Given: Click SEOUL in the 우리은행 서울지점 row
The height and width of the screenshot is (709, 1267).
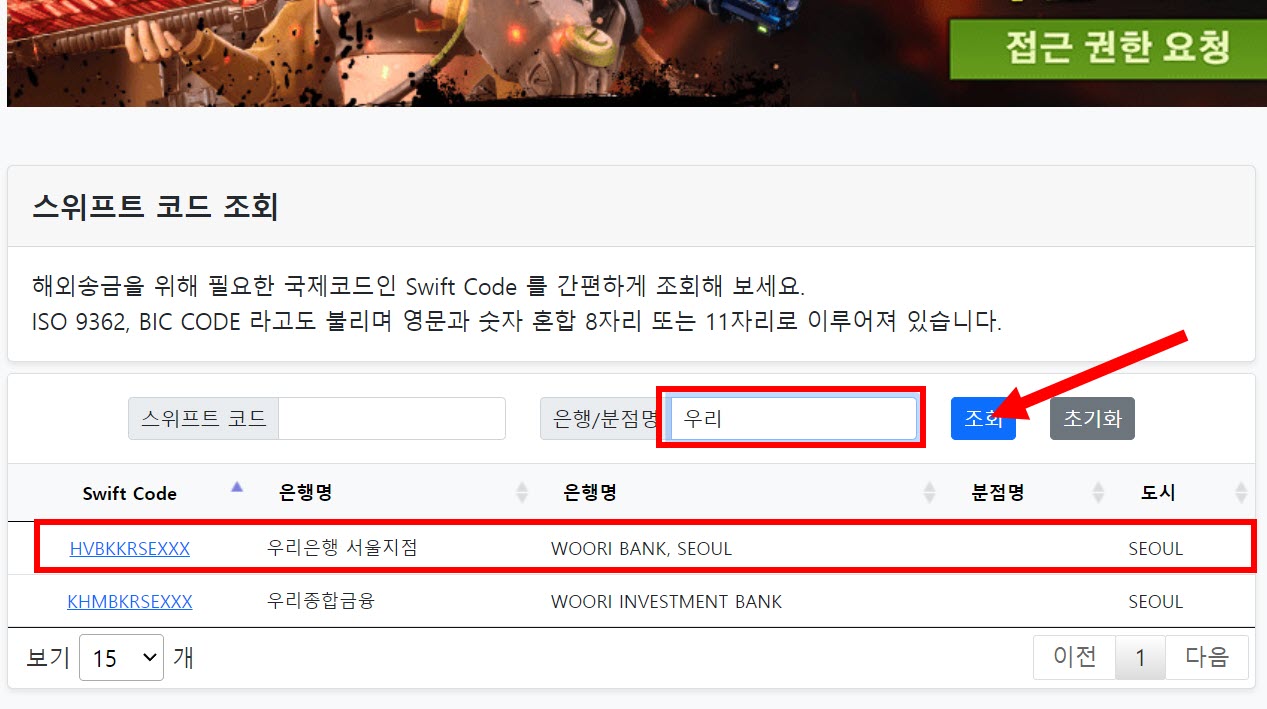Looking at the screenshot, I should (1155, 549).
